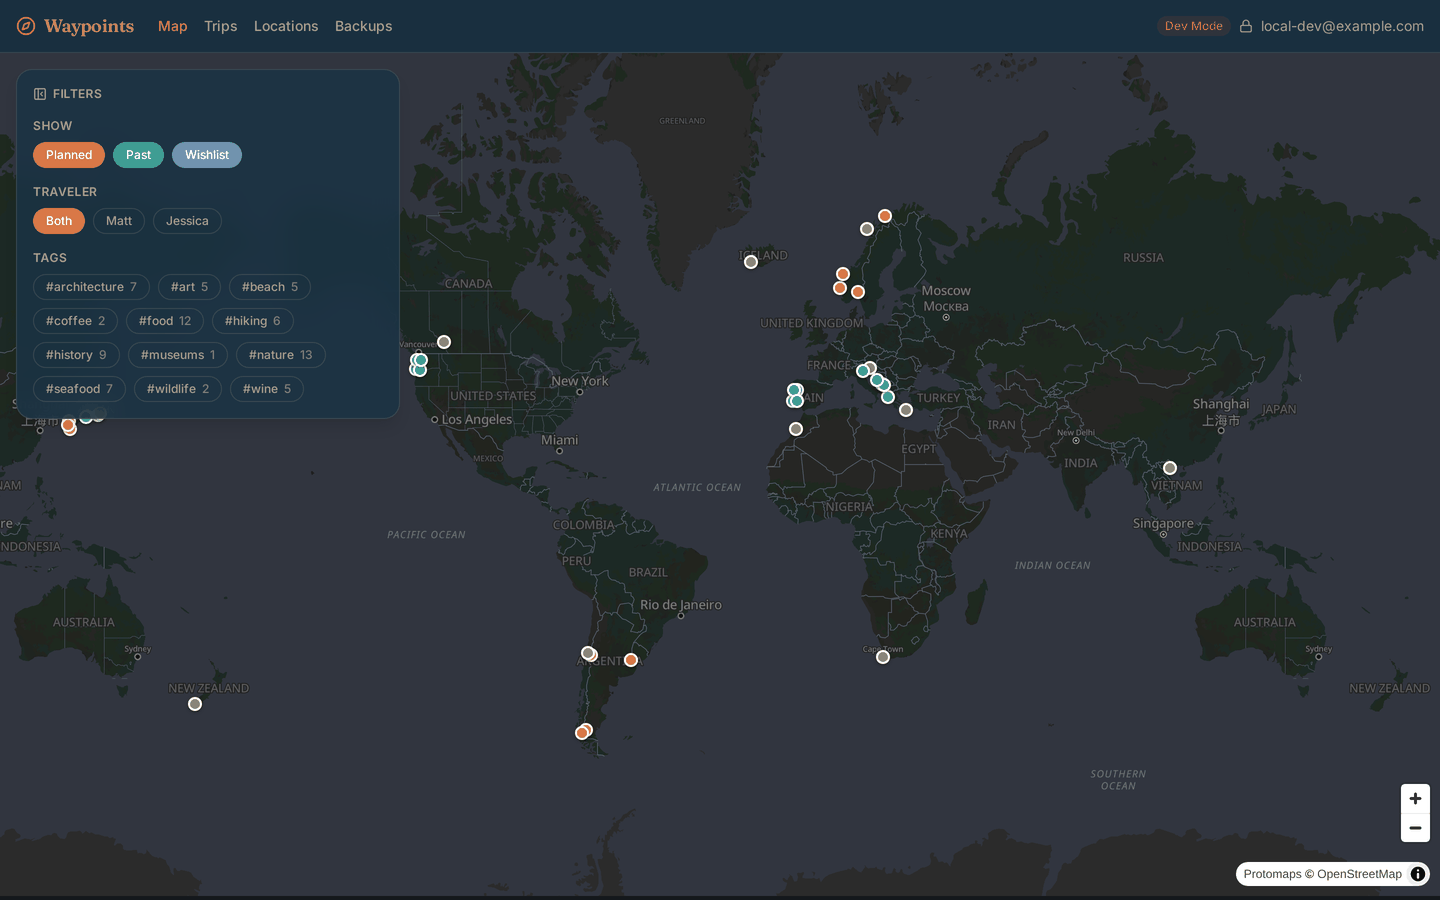Click the orange marker near Buenos Aires

click(x=631, y=660)
